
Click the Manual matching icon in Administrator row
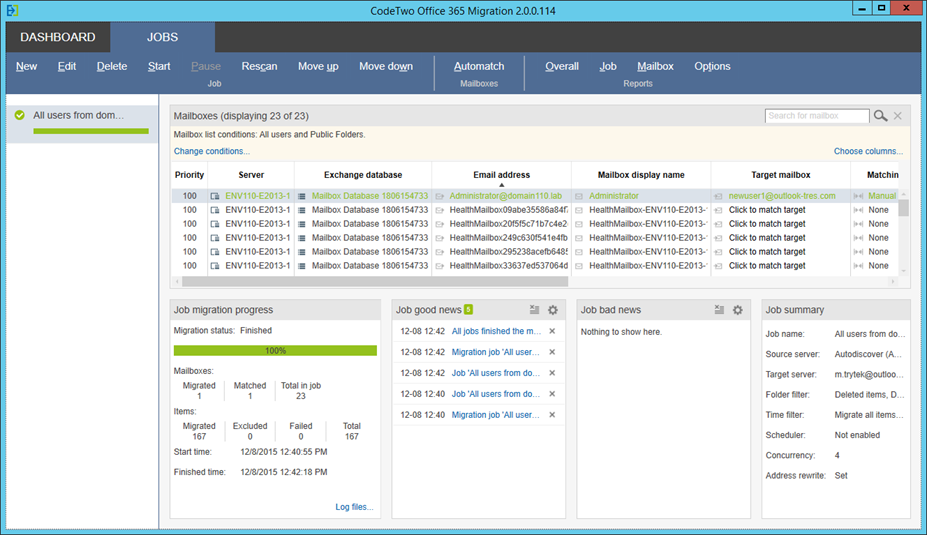(x=858, y=196)
